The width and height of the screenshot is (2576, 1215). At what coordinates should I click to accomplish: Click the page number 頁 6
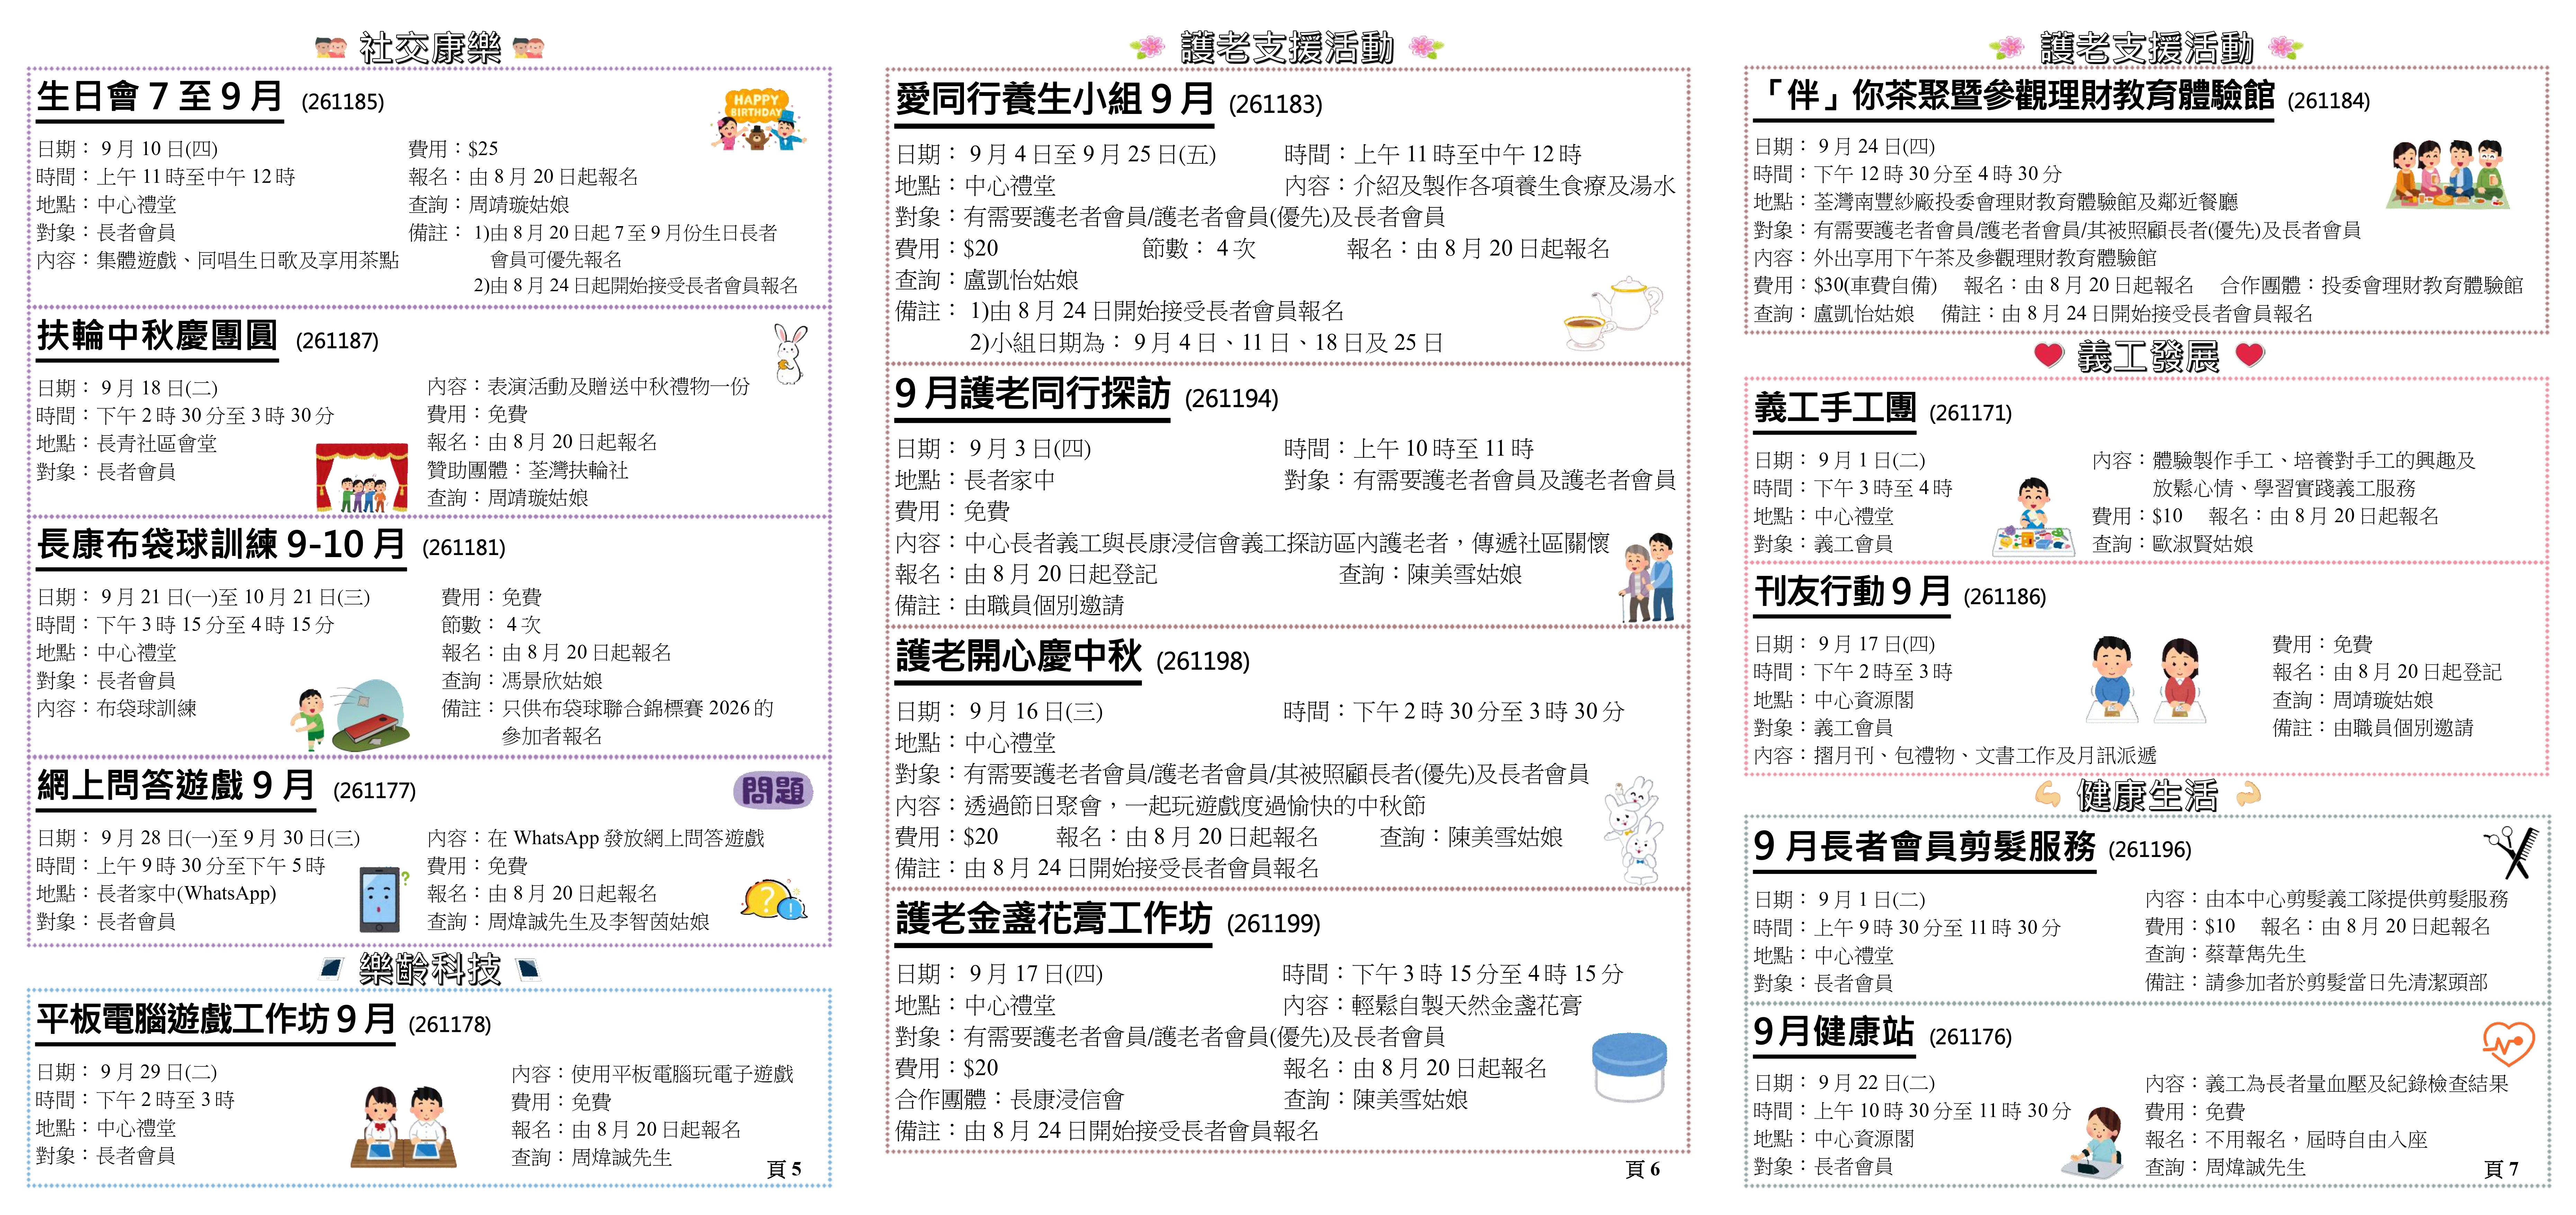(1643, 1169)
